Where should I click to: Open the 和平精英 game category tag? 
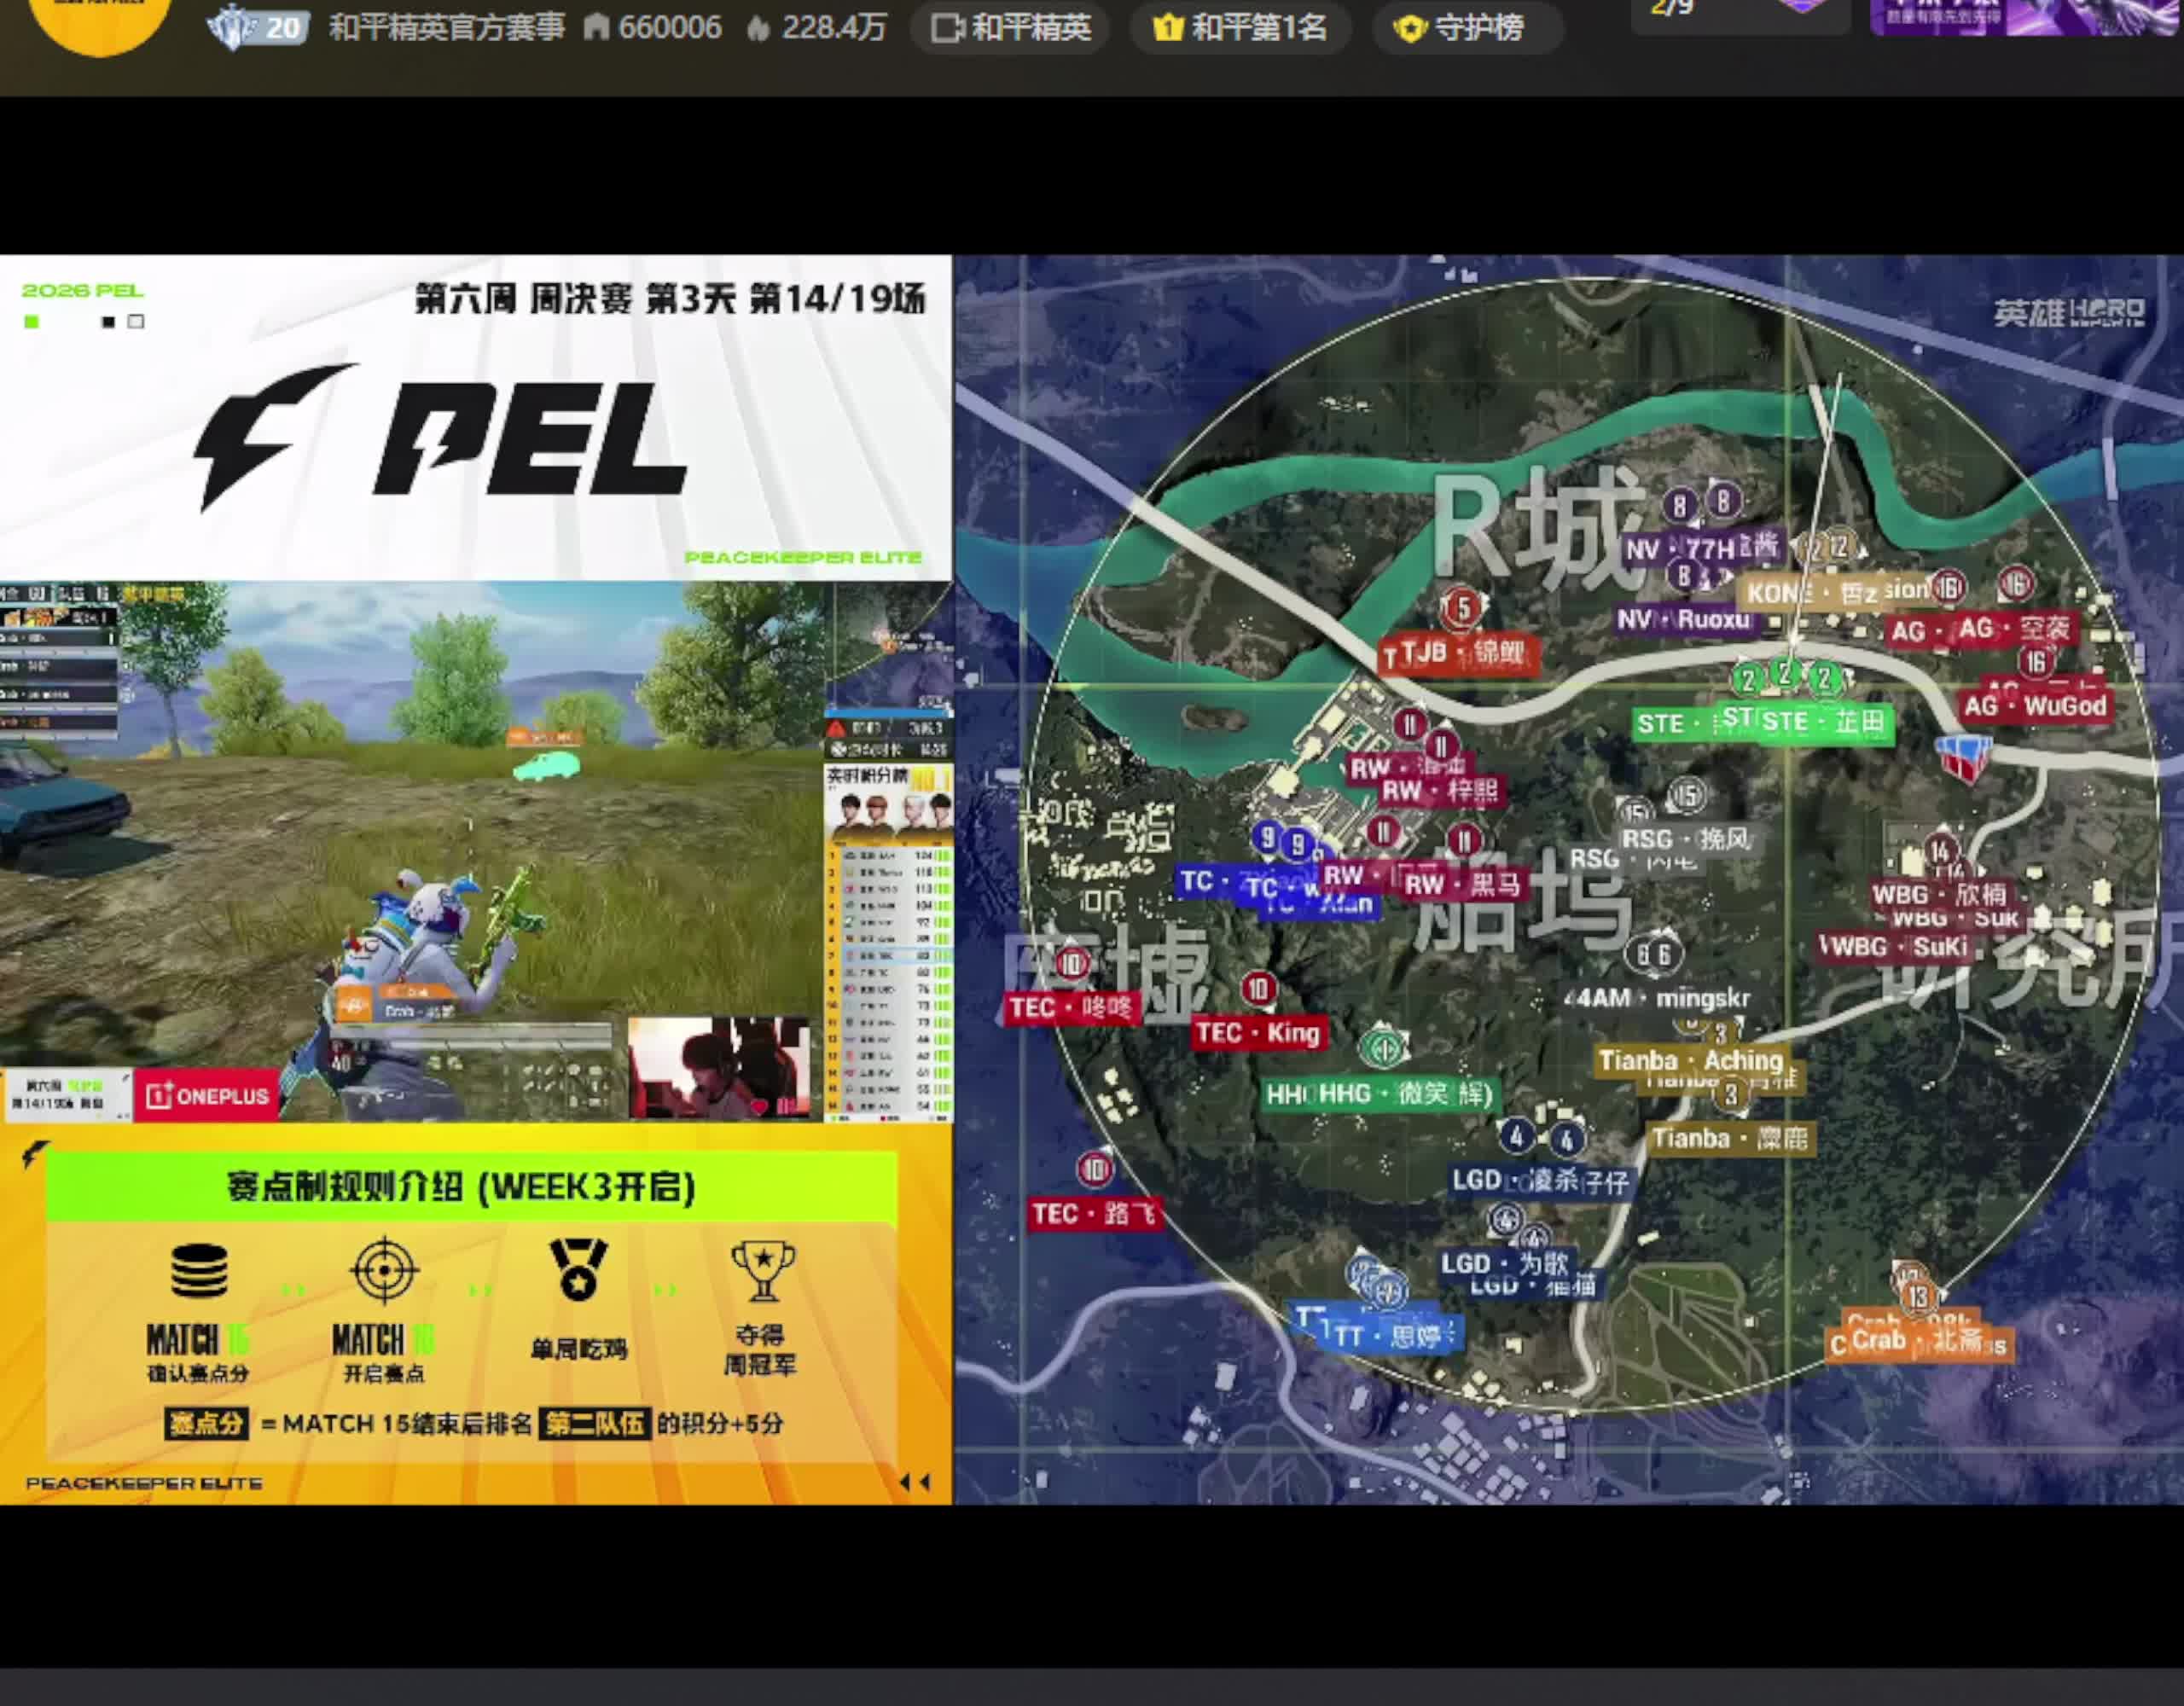1010,28
